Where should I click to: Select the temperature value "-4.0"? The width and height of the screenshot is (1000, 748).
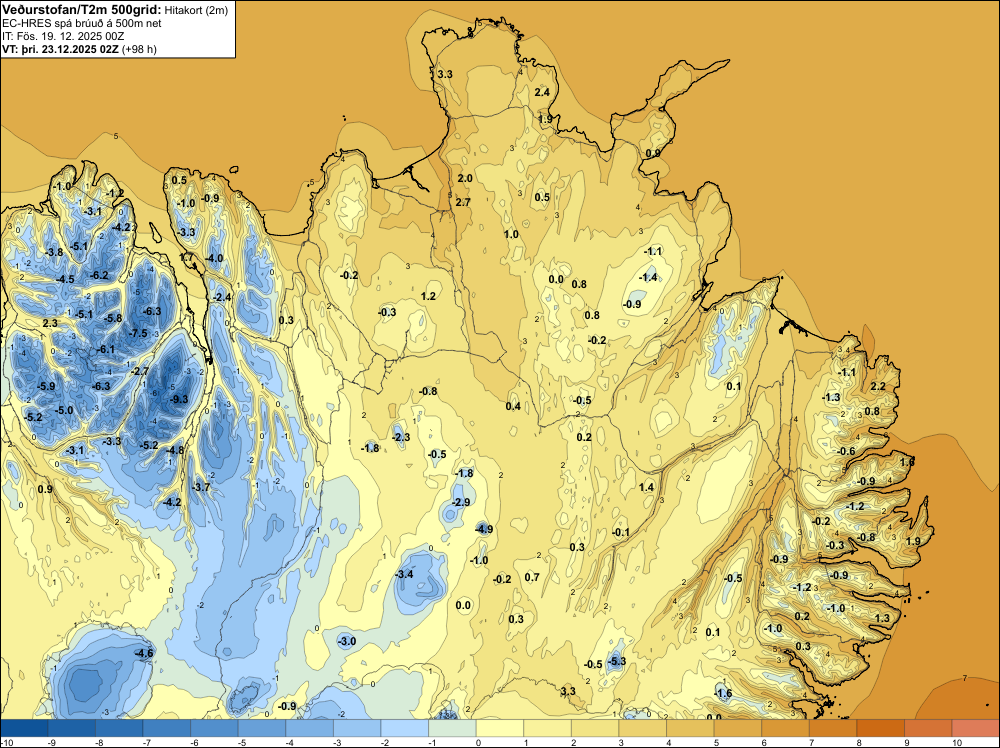coord(214,258)
